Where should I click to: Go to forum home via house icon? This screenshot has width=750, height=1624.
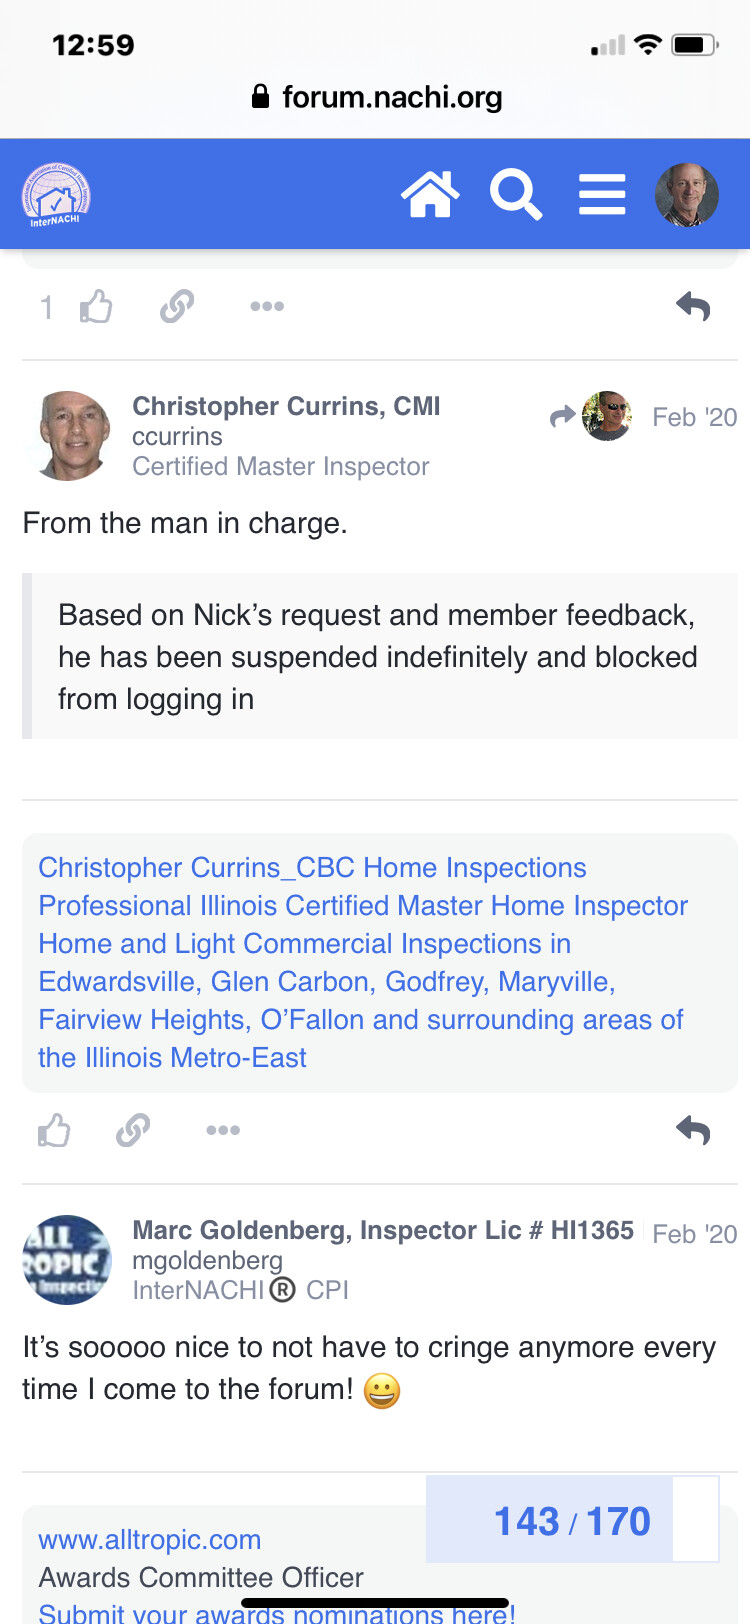(x=430, y=194)
